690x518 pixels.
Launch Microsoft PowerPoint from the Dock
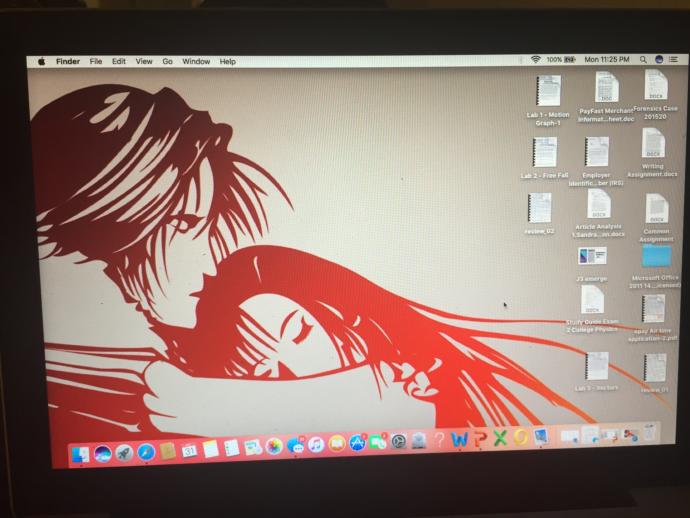click(x=481, y=439)
